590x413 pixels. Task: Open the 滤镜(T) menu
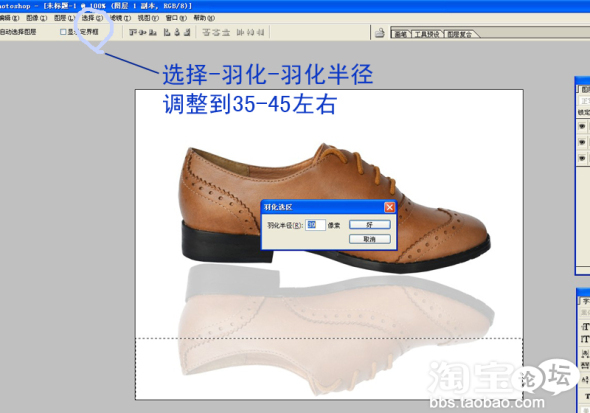120,18
